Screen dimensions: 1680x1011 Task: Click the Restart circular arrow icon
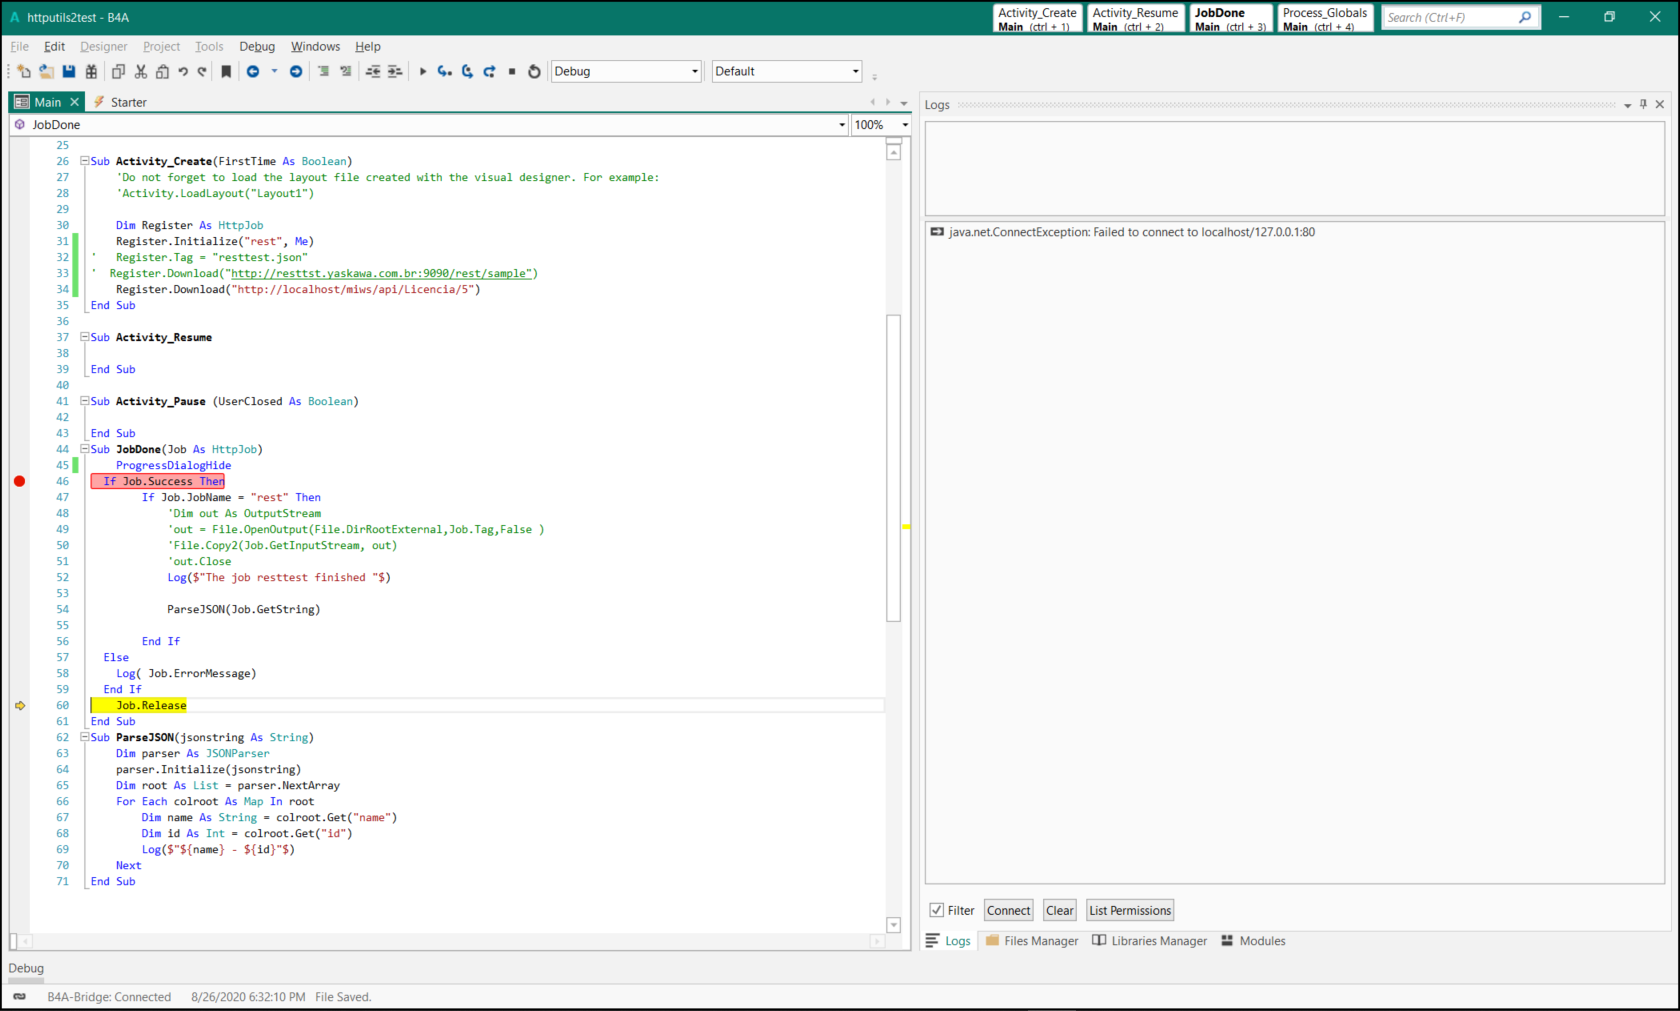pyautogui.click(x=534, y=71)
